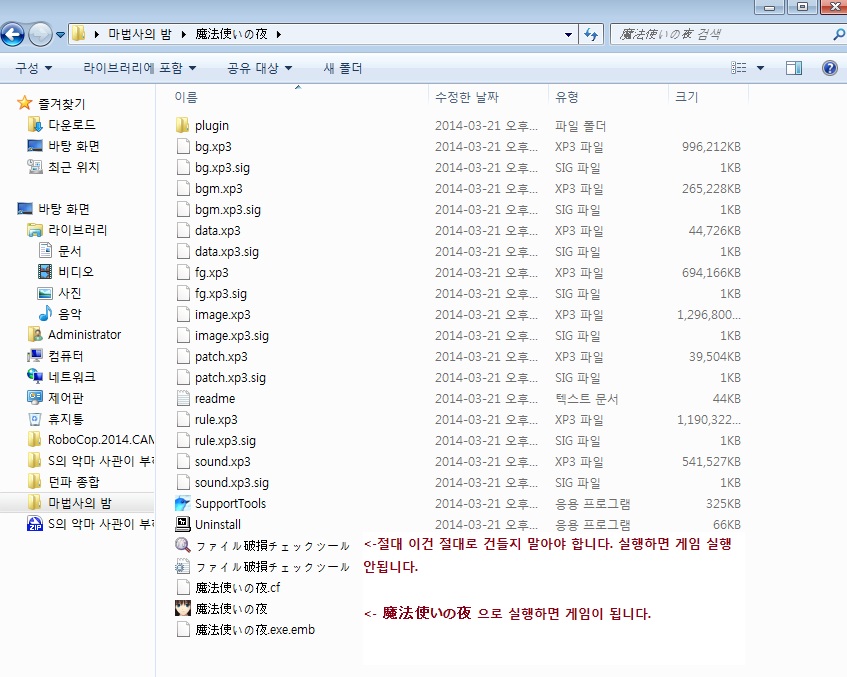Click the 새 폴더 button
Viewport: 847px width, 677px height.
pyautogui.click(x=343, y=68)
